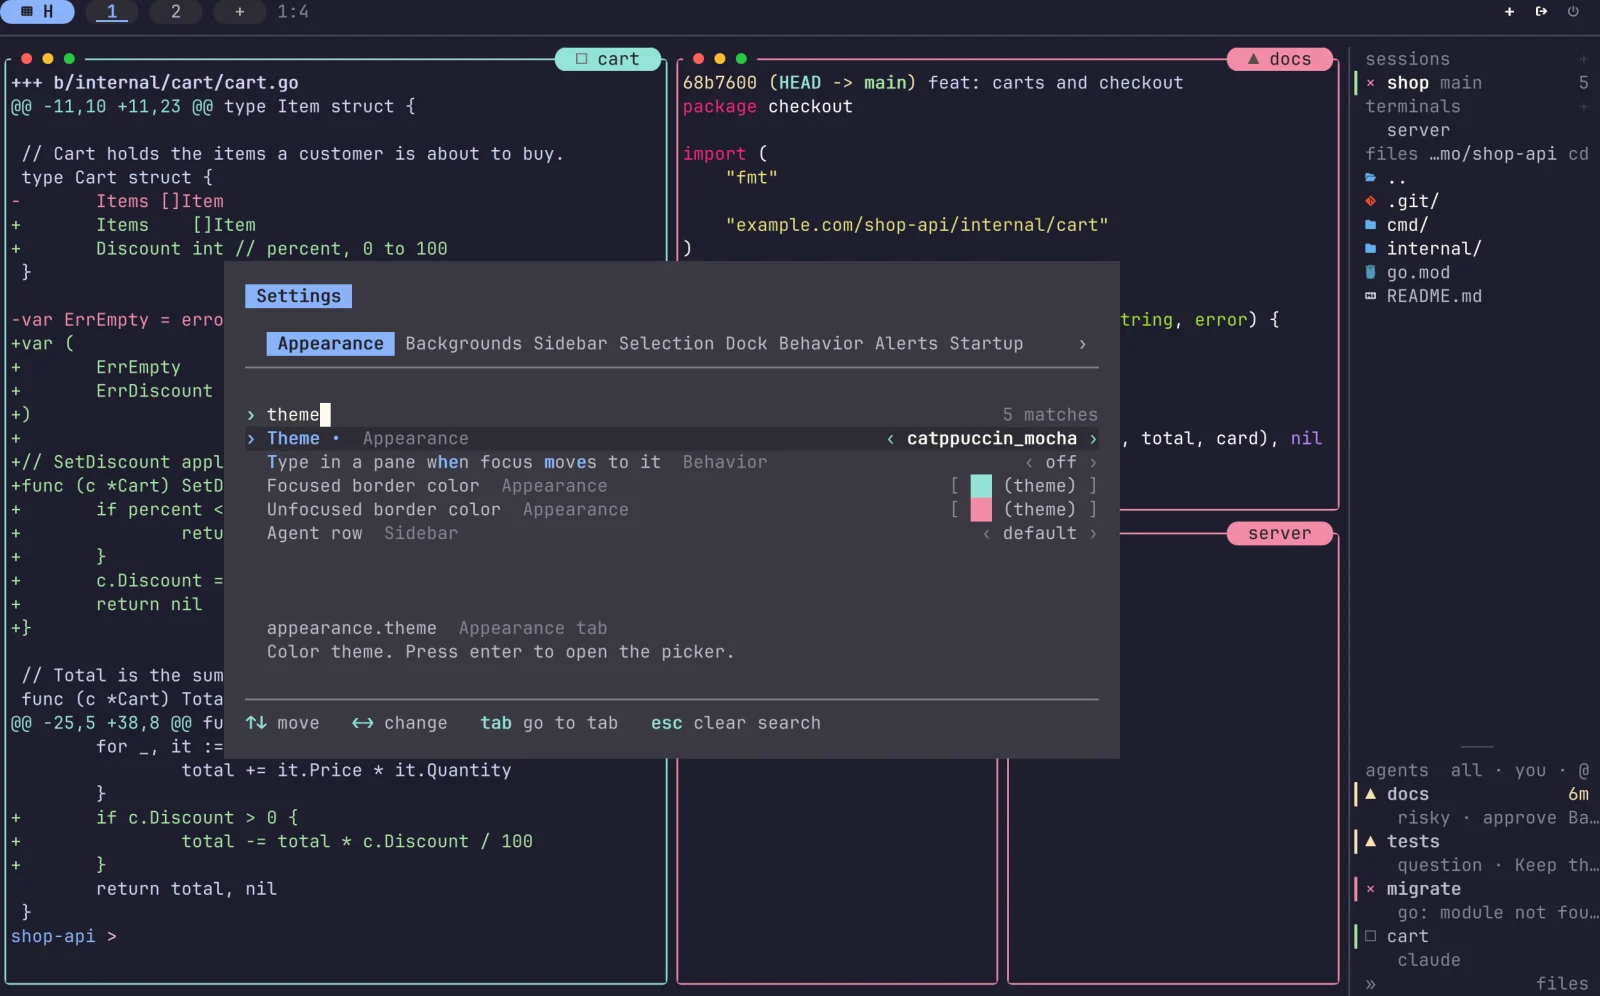Open the .git/ folder icon

coord(1370,201)
